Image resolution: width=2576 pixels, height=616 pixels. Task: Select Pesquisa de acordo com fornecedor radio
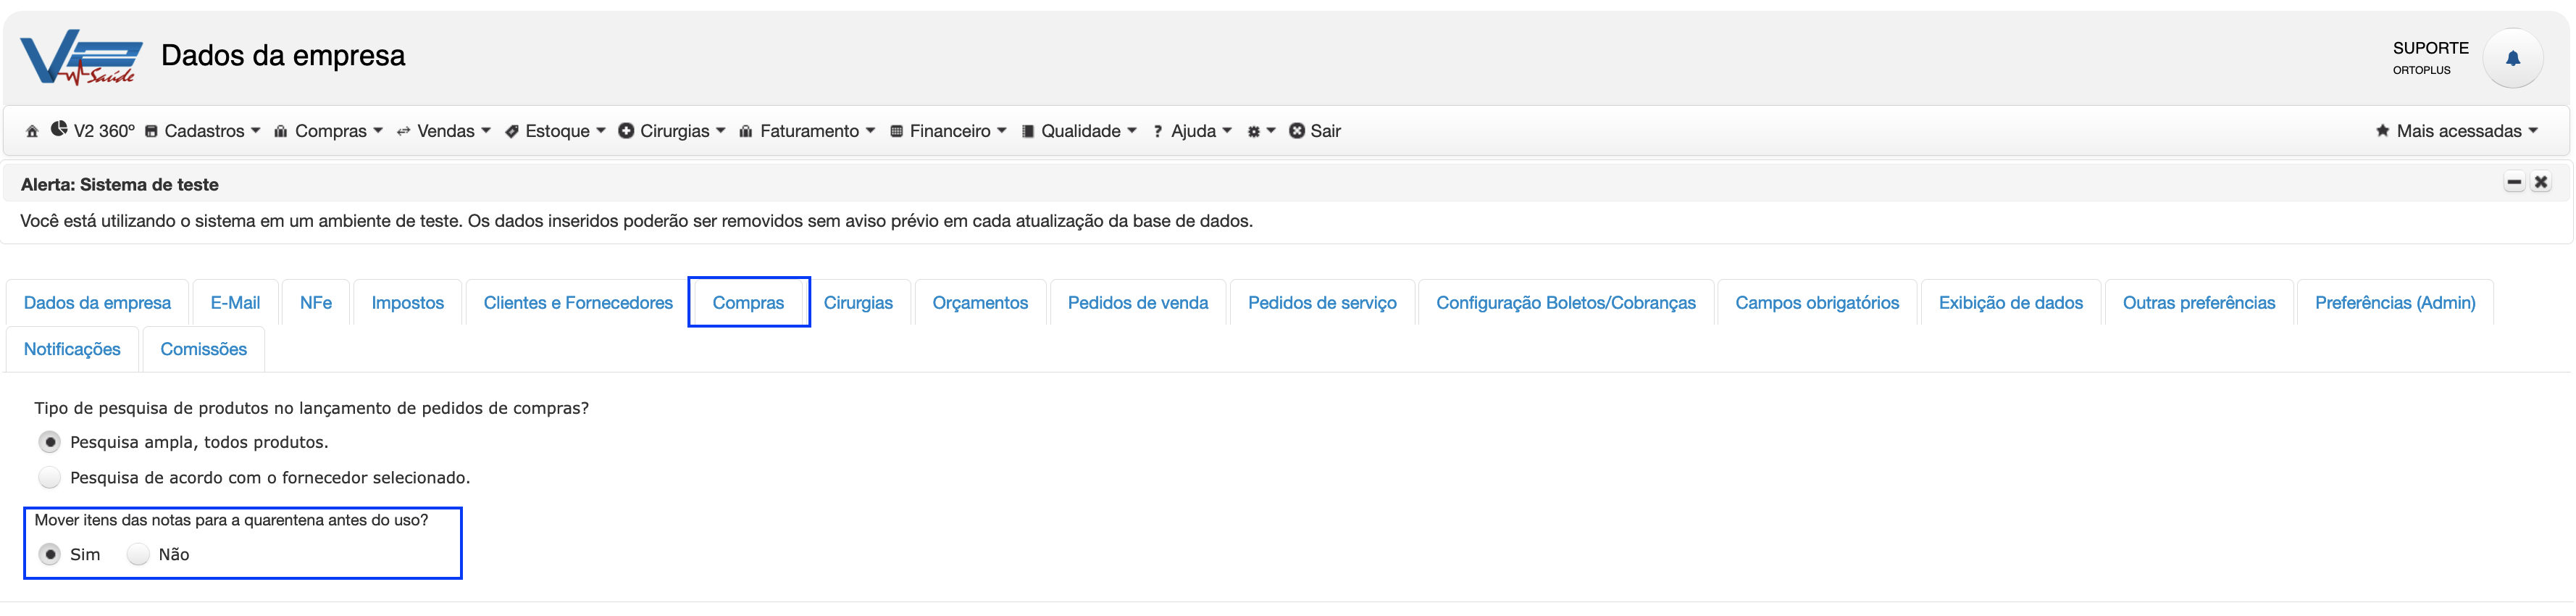(49, 477)
